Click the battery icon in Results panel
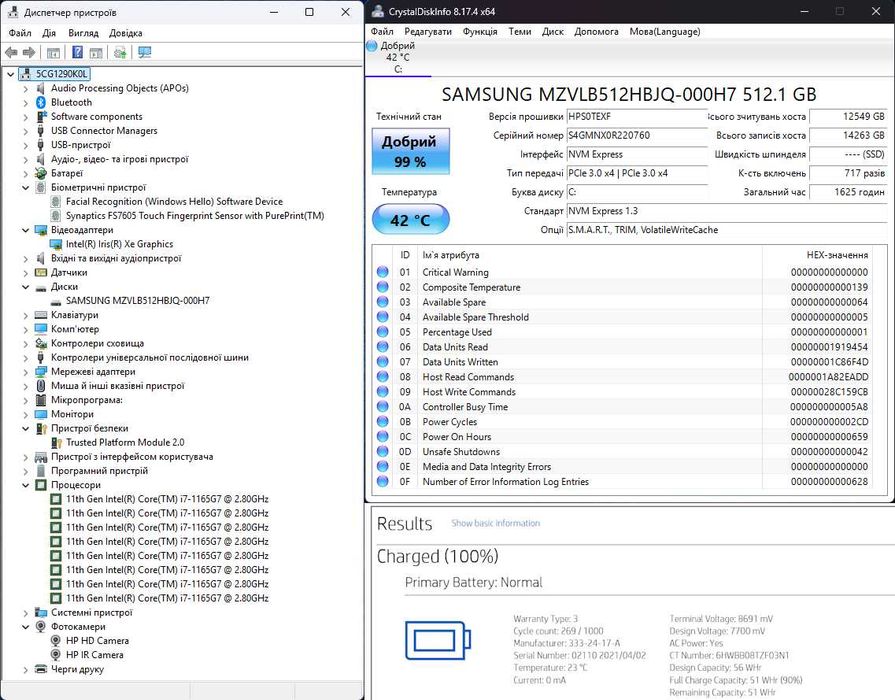 click(x=438, y=640)
